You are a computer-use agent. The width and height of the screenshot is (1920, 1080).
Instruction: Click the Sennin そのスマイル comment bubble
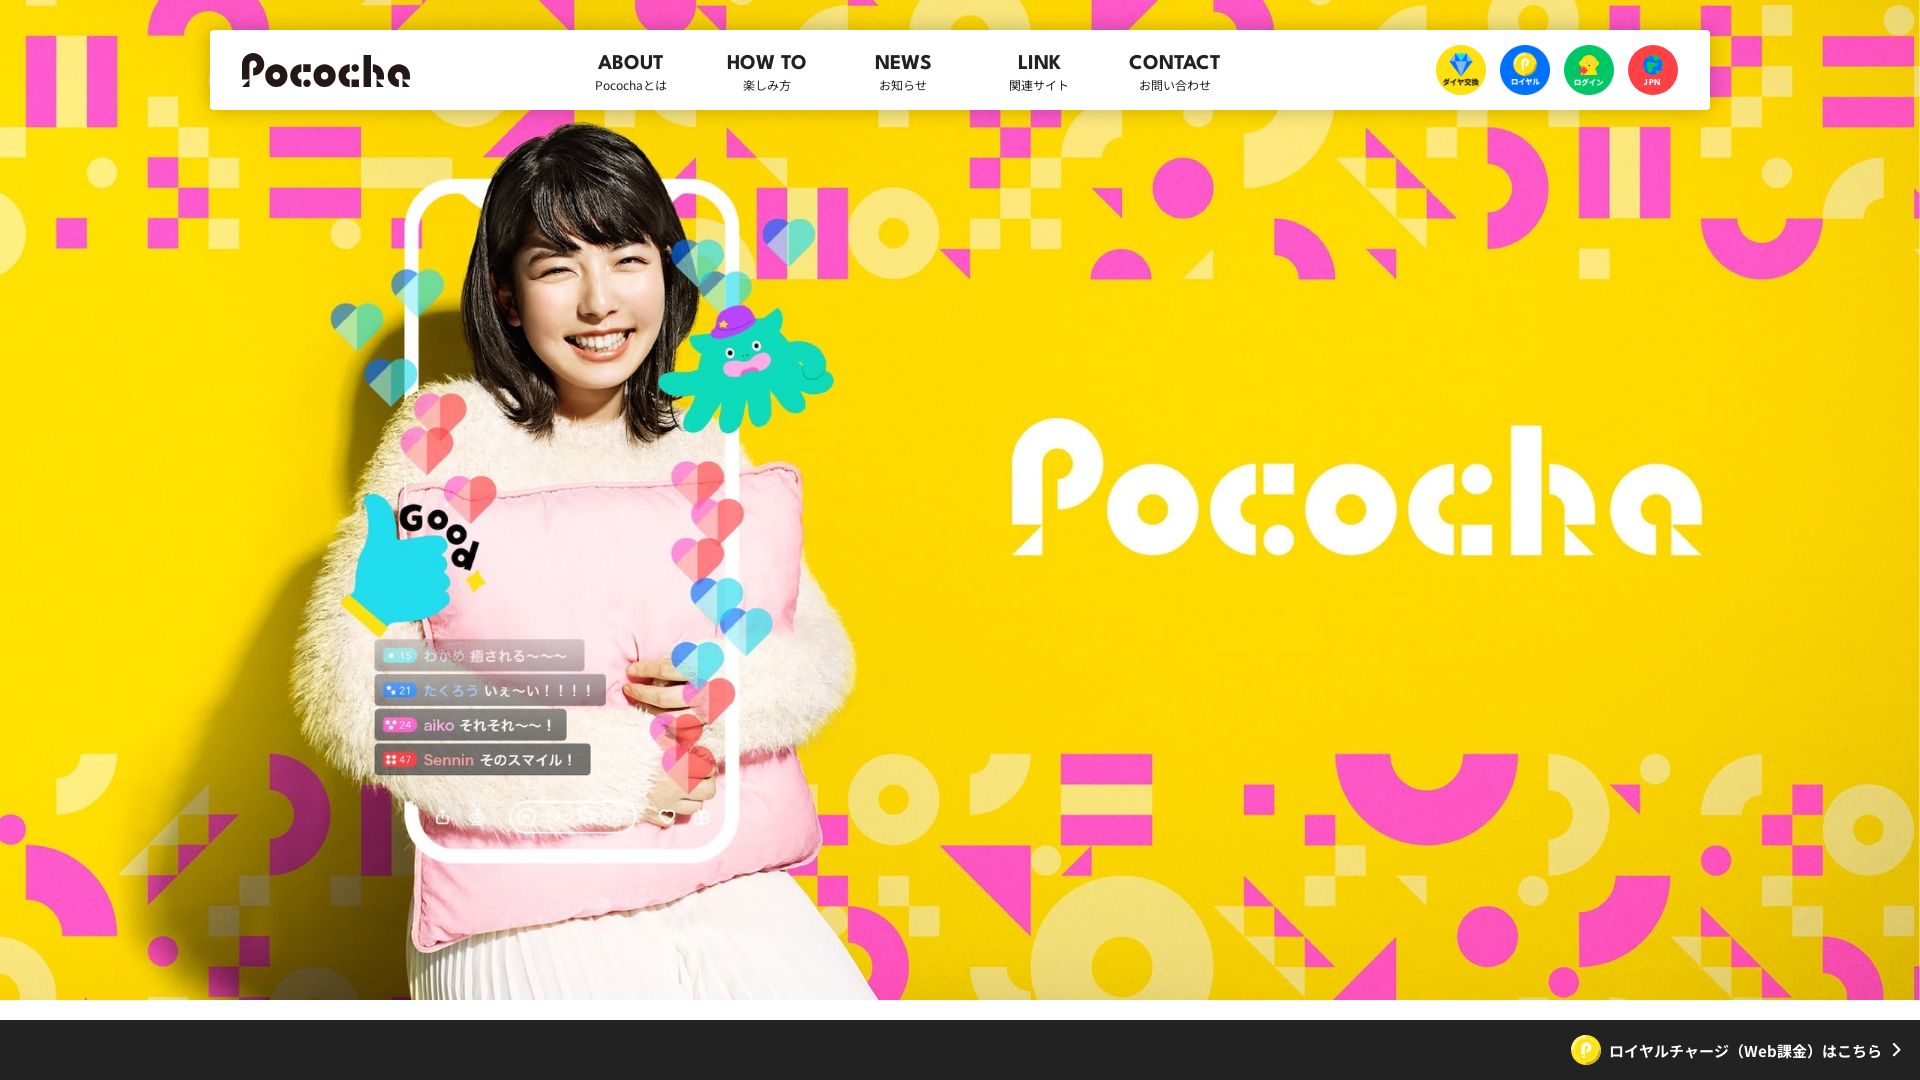pyautogui.click(x=482, y=760)
